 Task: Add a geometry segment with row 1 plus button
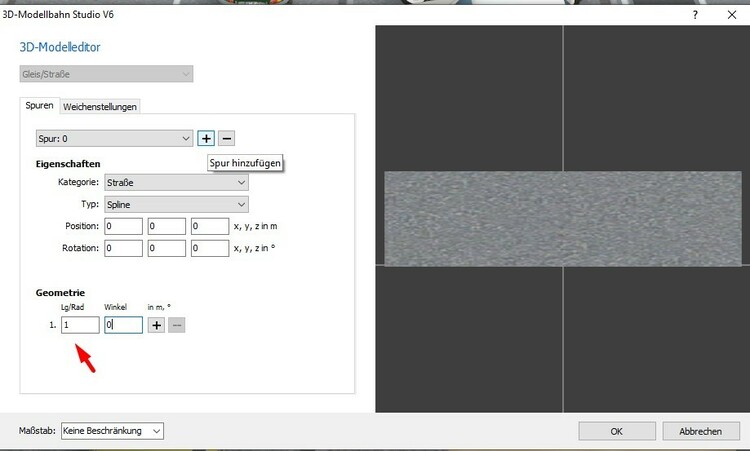(156, 325)
